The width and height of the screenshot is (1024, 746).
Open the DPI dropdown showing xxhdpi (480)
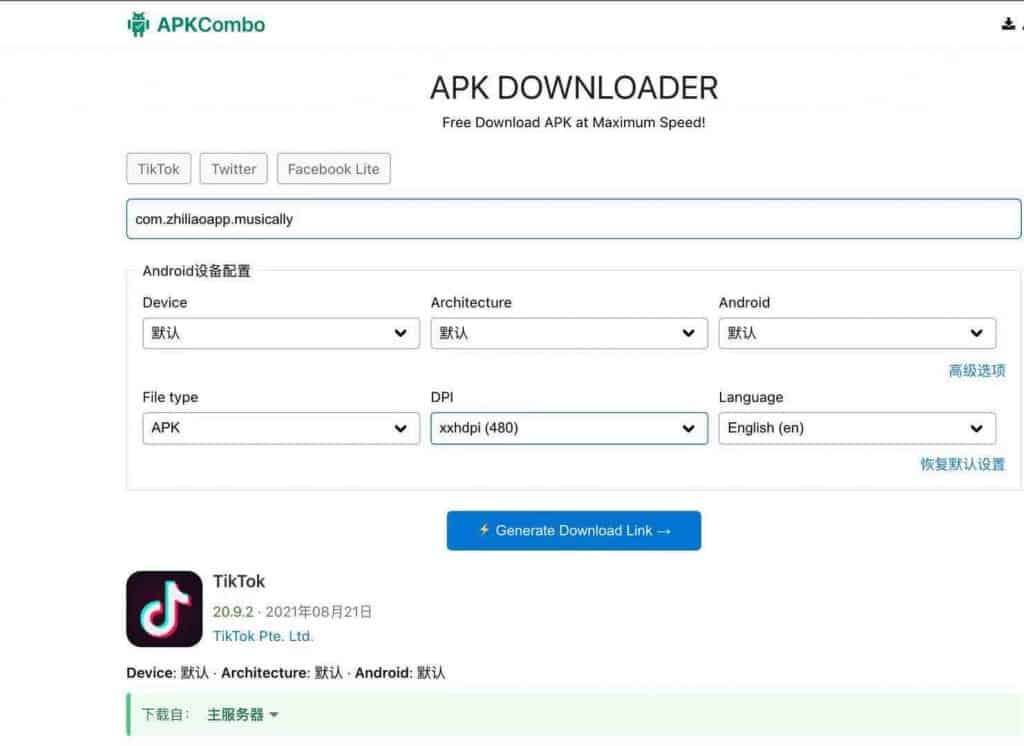tap(569, 428)
